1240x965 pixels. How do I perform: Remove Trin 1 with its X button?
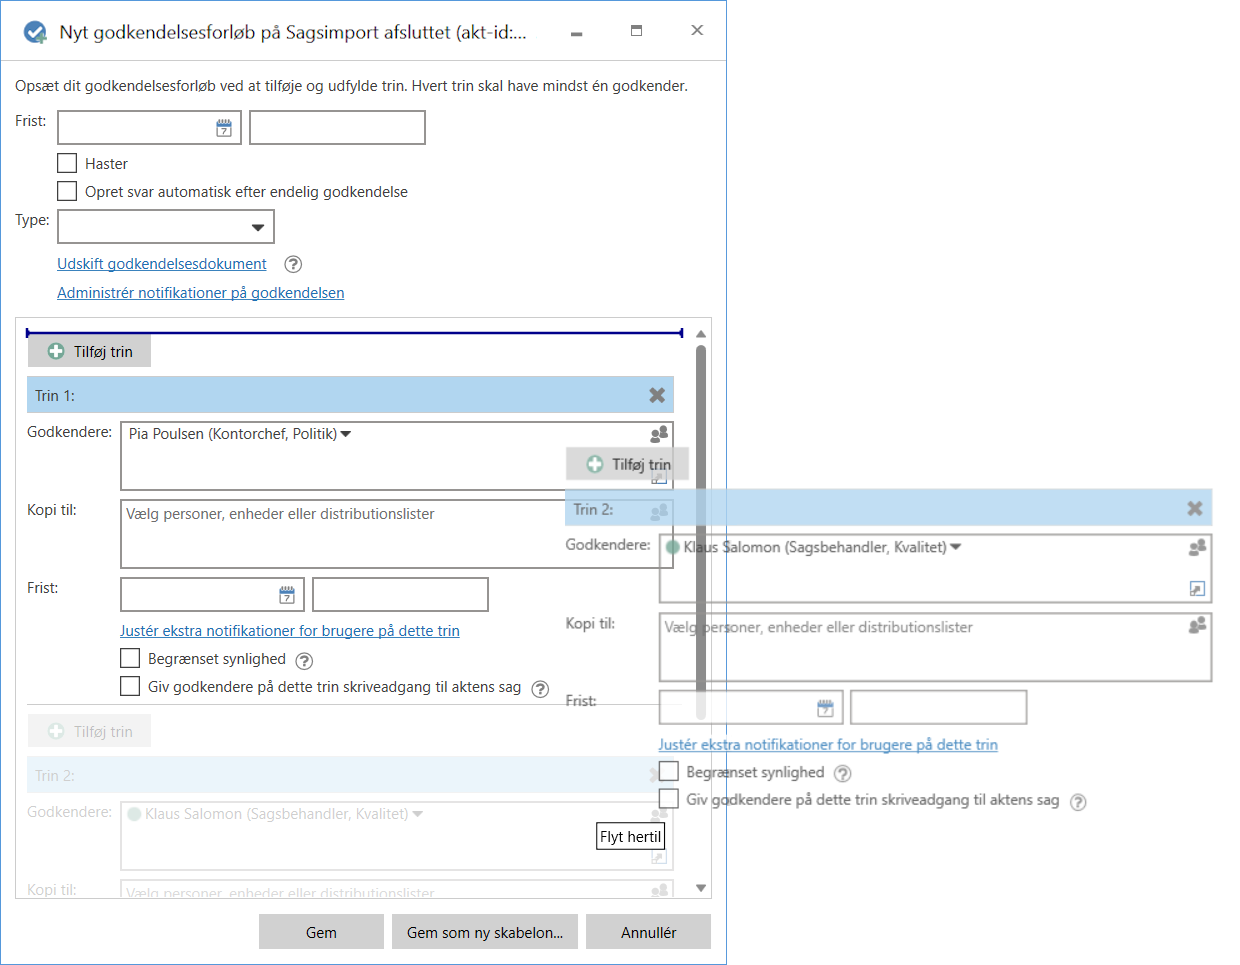point(657,395)
